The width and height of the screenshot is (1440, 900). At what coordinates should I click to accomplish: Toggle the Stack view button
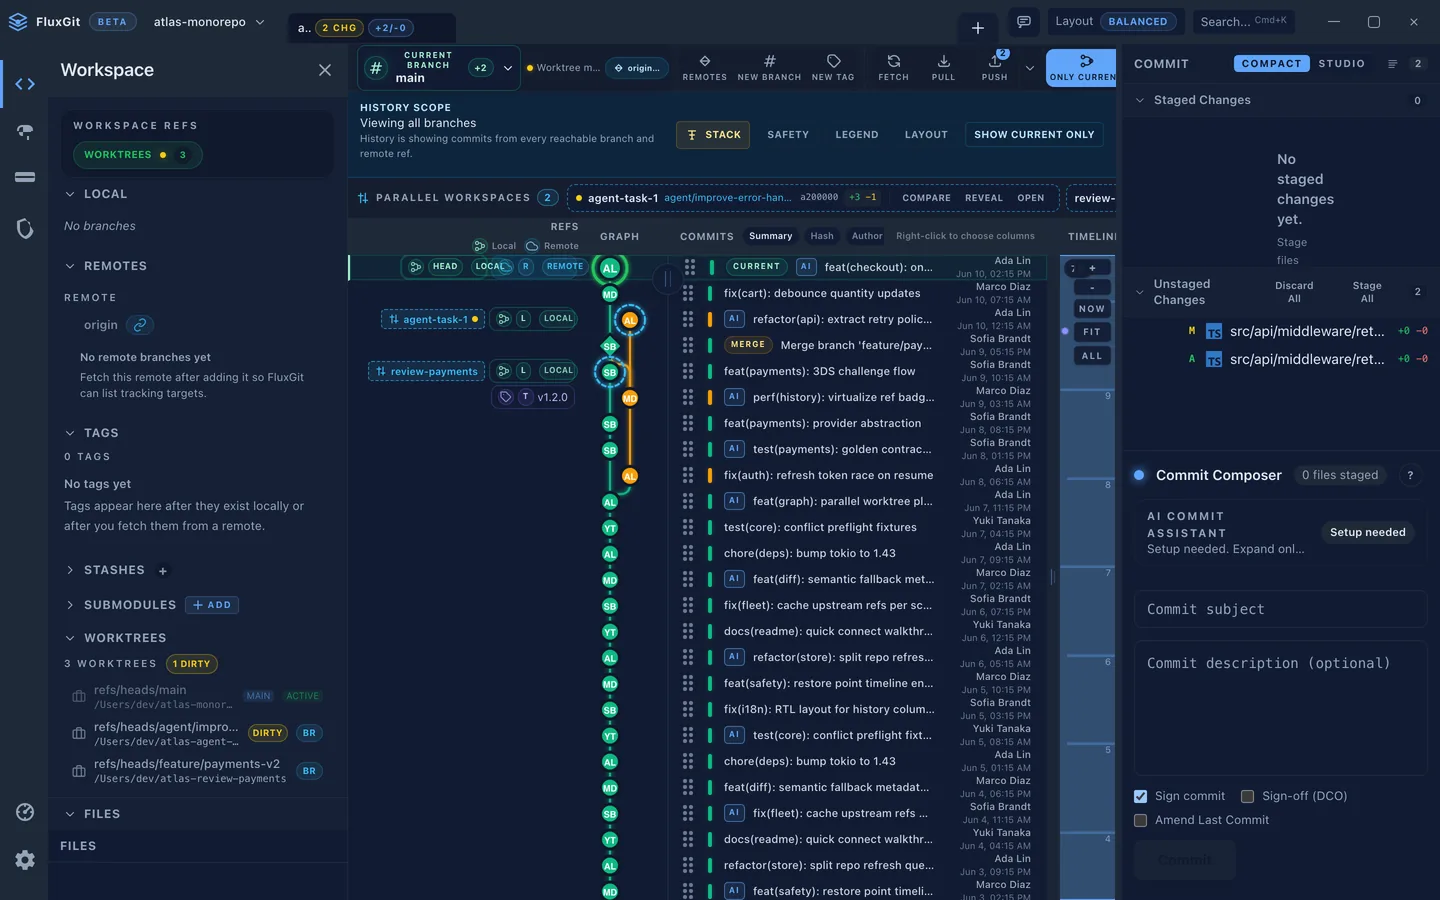click(713, 134)
